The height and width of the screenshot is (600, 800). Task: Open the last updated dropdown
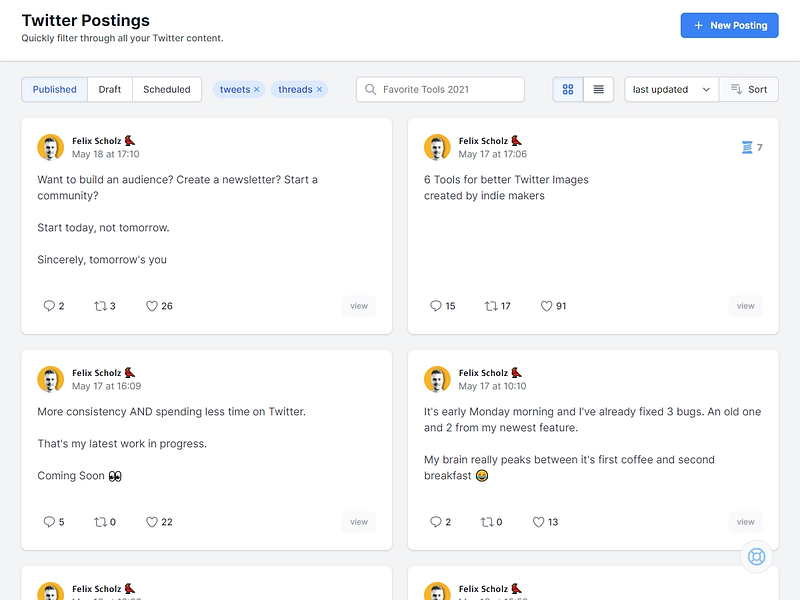[x=671, y=89]
